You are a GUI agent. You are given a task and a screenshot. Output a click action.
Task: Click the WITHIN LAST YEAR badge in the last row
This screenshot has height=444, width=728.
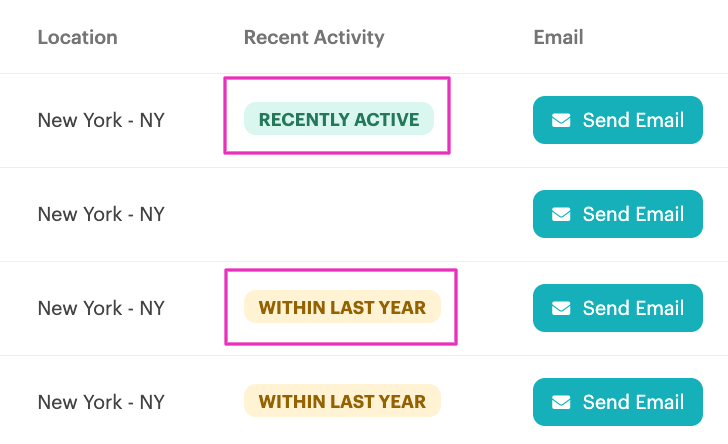[x=342, y=402]
